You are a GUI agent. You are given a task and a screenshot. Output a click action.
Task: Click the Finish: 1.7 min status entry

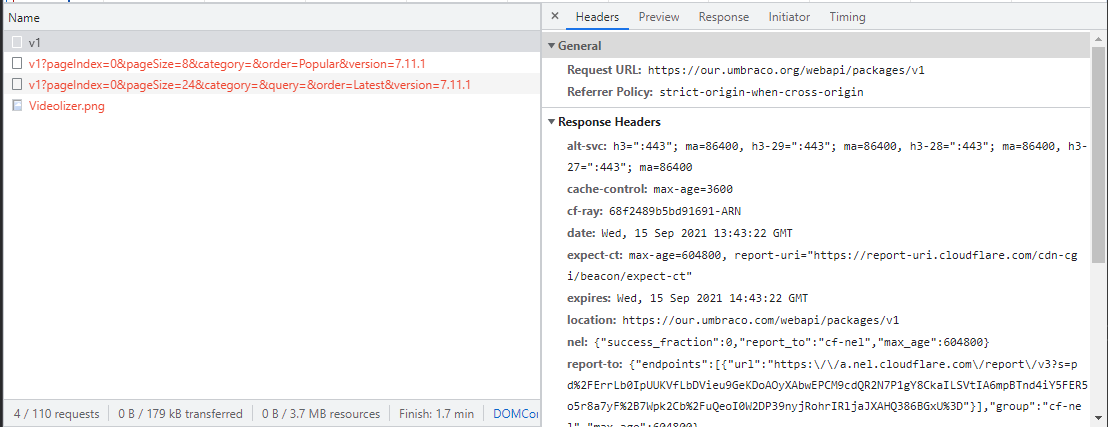tap(436, 414)
